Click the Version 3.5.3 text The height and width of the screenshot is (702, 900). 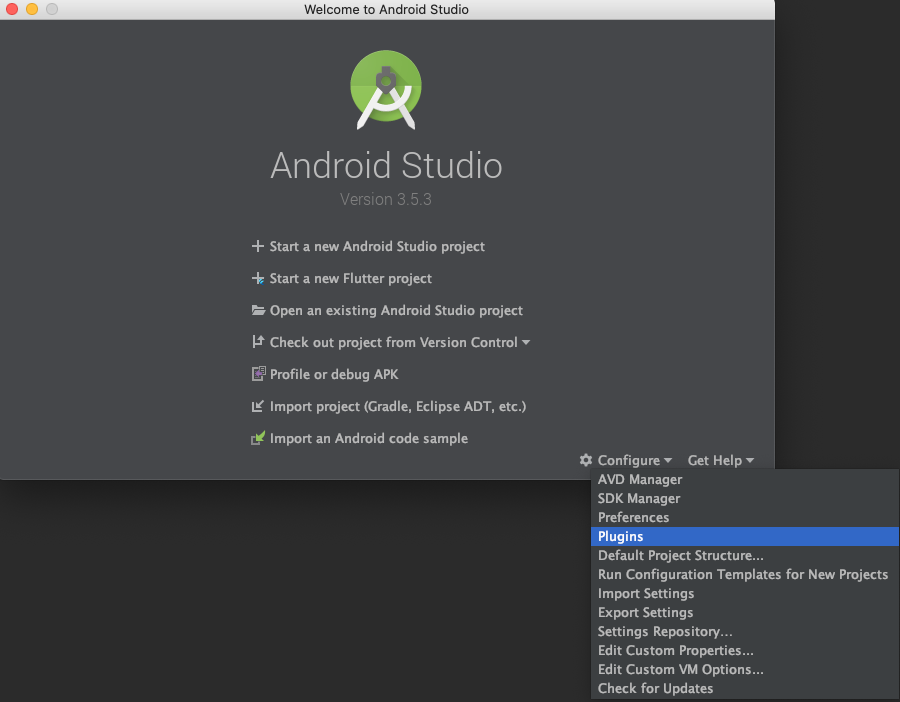pyautogui.click(x=386, y=199)
